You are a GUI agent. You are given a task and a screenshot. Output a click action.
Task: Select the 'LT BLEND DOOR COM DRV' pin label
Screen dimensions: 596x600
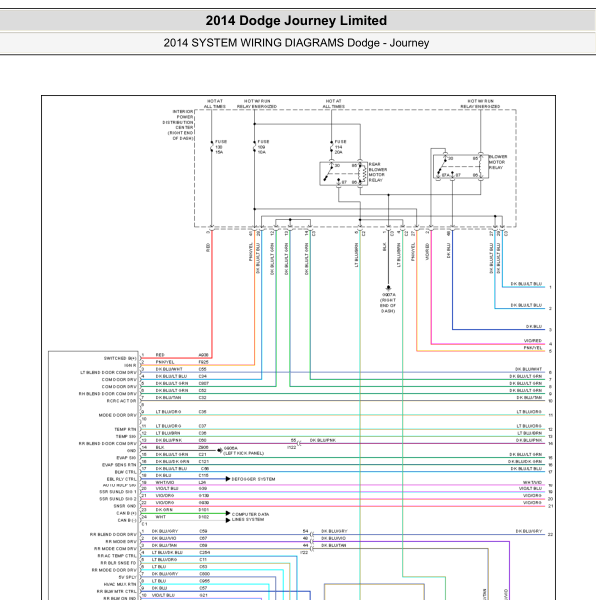coord(108,372)
